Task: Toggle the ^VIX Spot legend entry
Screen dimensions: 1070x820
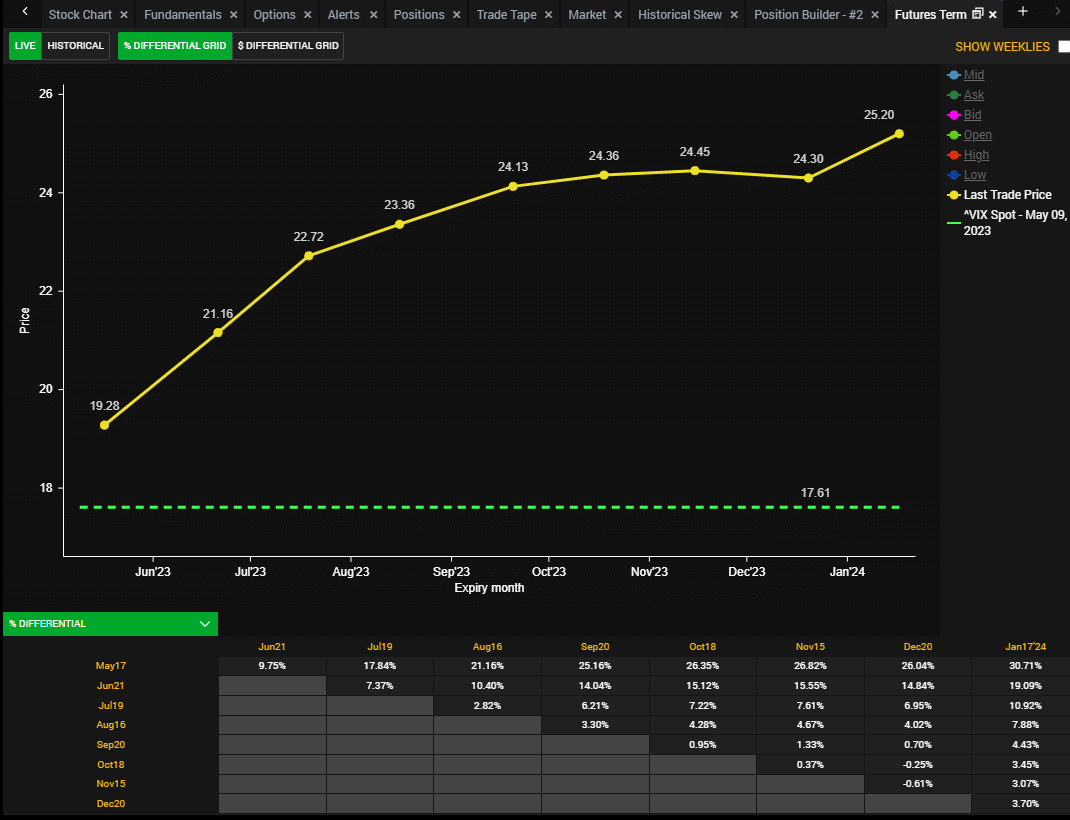Action: [x=1007, y=222]
